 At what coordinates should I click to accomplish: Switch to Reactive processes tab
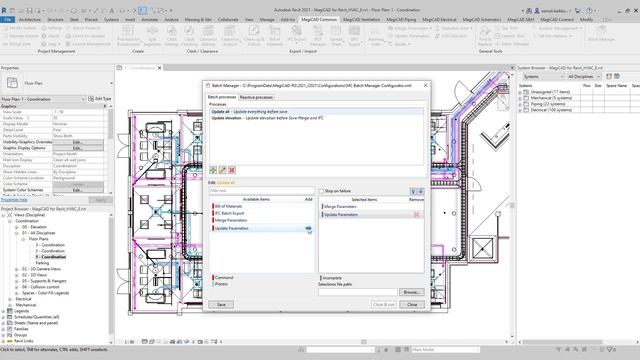point(256,97)
